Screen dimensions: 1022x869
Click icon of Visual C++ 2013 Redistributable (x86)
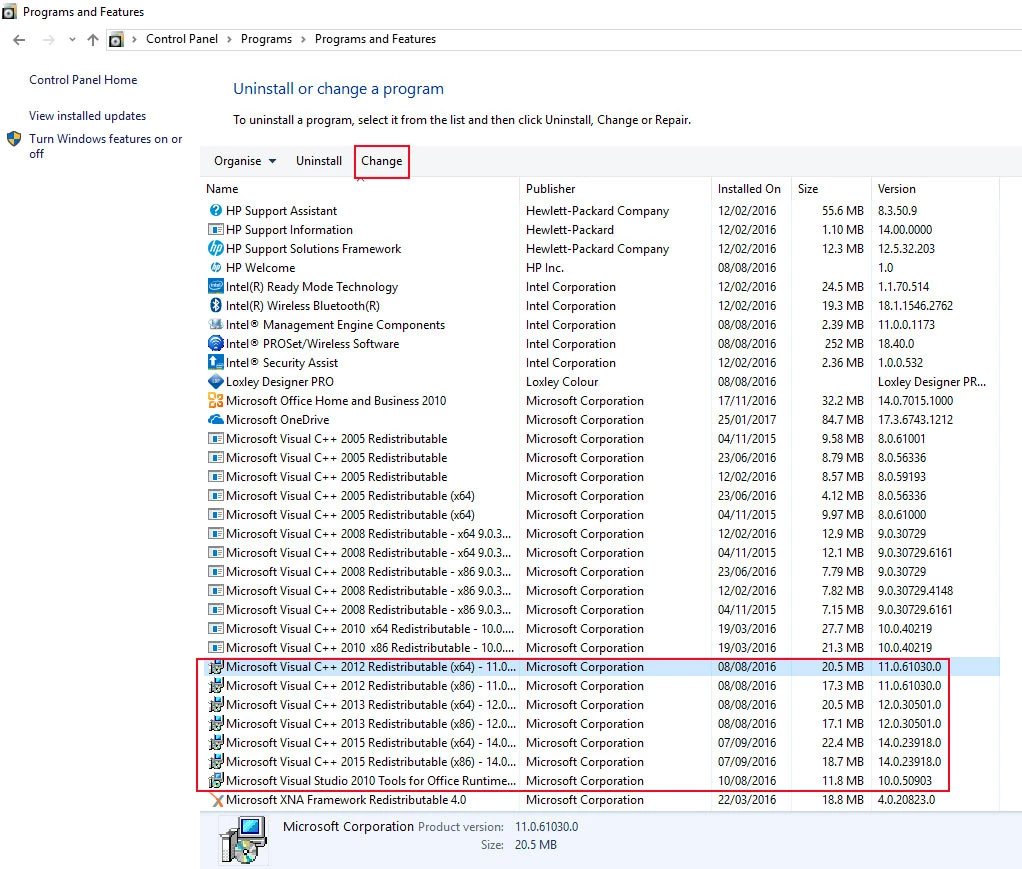[x=215, y=724]
